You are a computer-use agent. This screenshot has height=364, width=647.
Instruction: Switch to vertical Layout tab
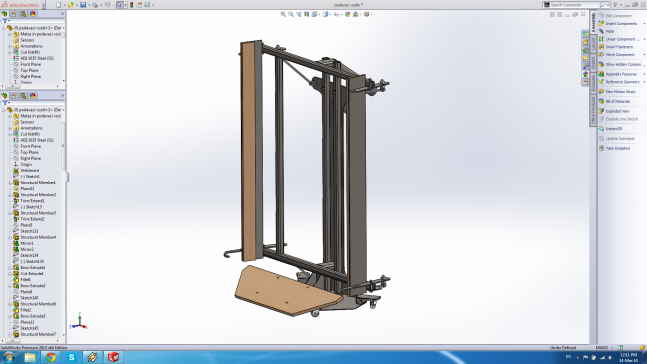tap(593, 43)
